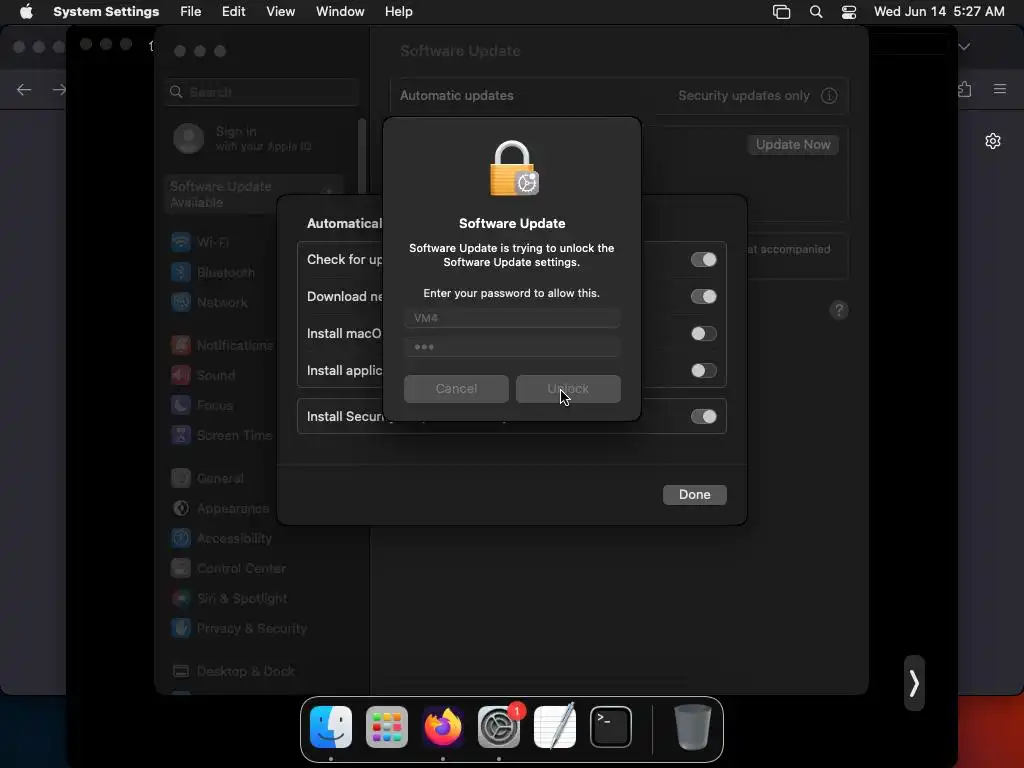Image resolution: width=1024 pixels, height=768 pixels.
Task: Select Screen Time in settings sidebar
Action: click(x=221, y=436)
